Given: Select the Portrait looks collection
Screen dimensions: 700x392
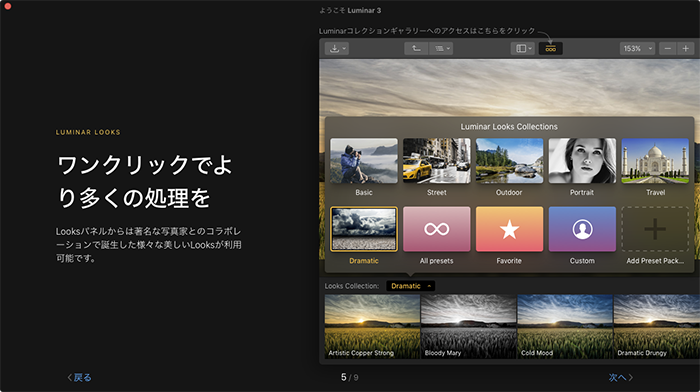Looking at the screenshot, I should click(x=582, y=161).
